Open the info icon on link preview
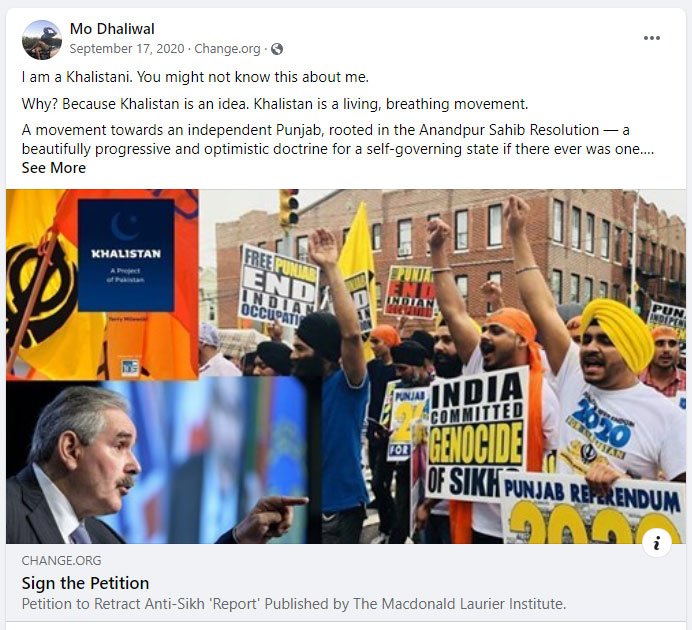 [656, 543]
